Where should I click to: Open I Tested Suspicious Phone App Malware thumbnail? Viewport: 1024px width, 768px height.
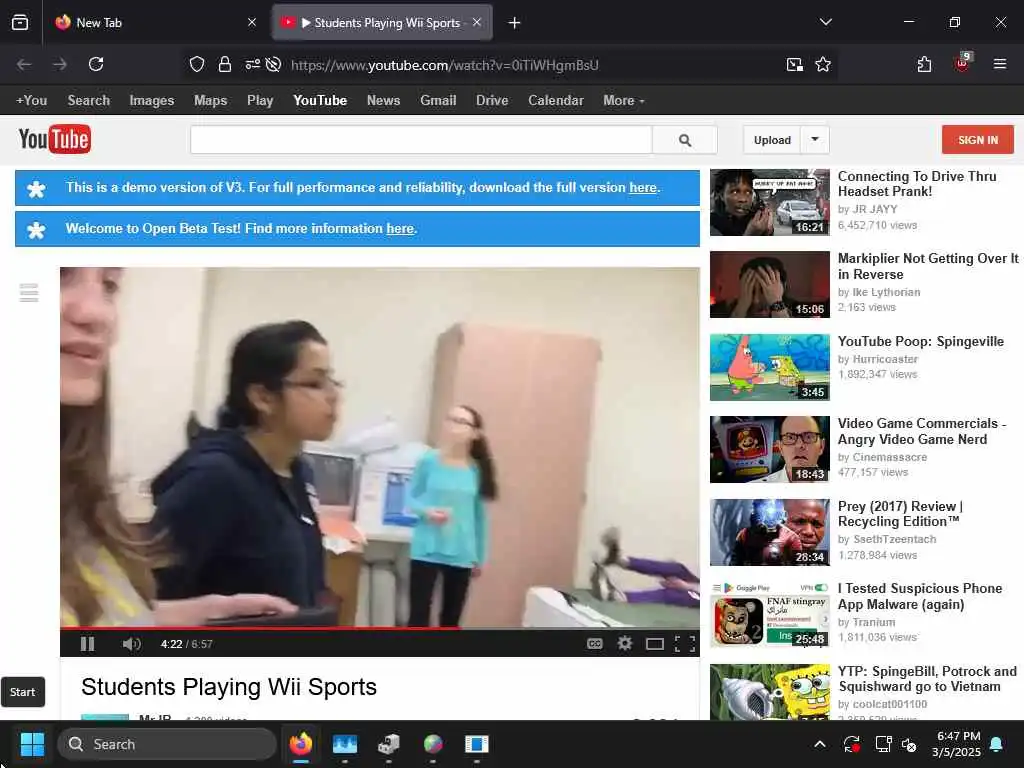click(x=770, y=614)
